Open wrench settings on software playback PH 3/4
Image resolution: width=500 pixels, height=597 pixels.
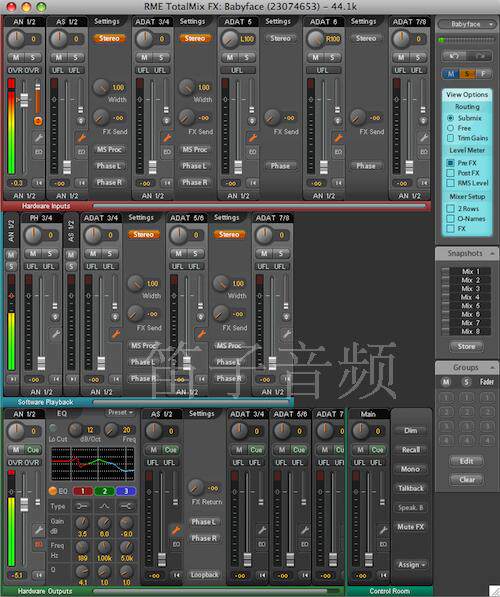pos(56,334)
